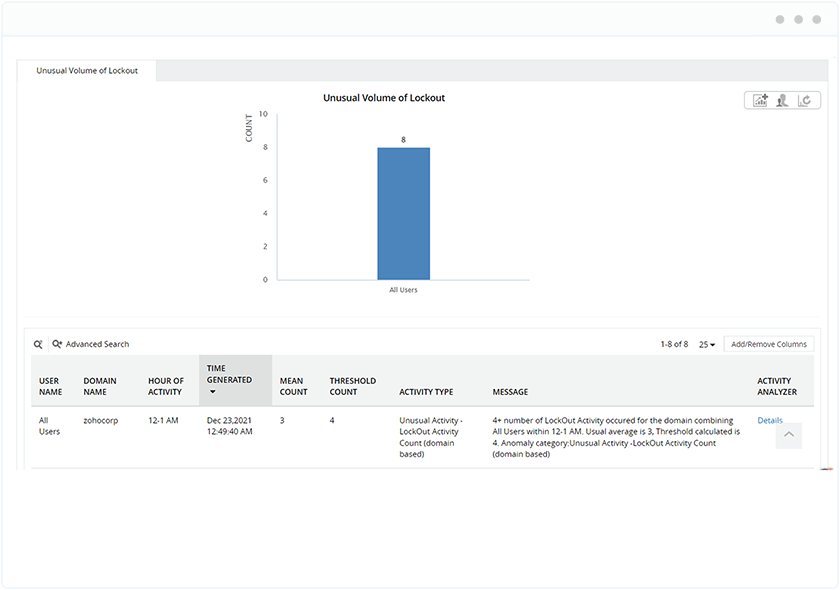Click the All Users cell in table row

49,426
